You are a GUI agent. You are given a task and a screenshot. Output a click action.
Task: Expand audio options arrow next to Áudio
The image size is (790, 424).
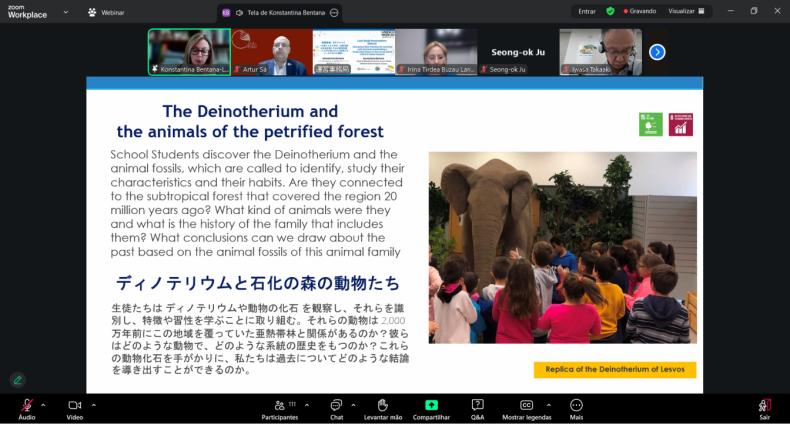[43, 405]
